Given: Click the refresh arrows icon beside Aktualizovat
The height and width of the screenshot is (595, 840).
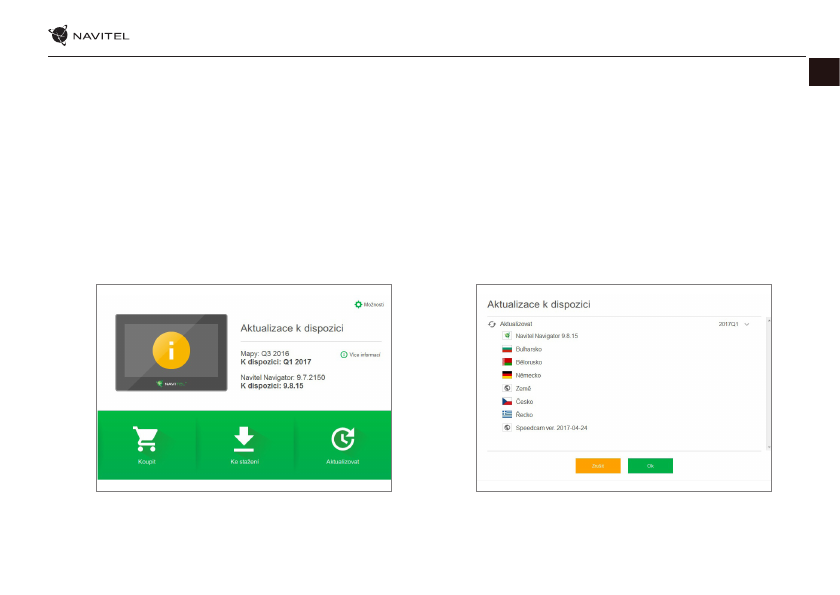Looking at the screenshot, I should point(491,324).
